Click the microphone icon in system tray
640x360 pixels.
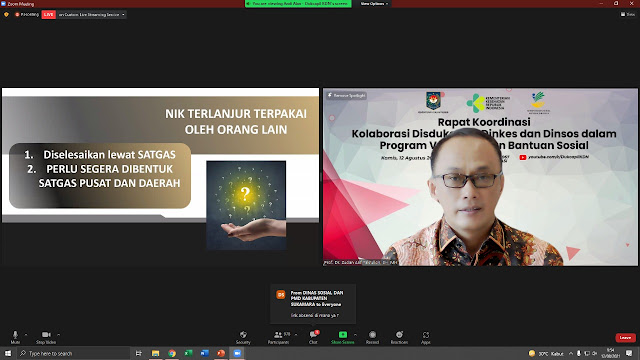[x=579, y=353]
